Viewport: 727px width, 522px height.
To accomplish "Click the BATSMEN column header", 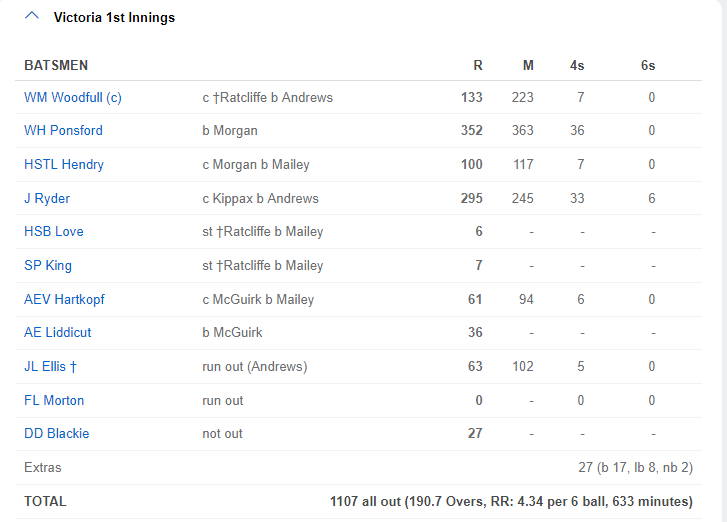I will (x=56, y=65).
